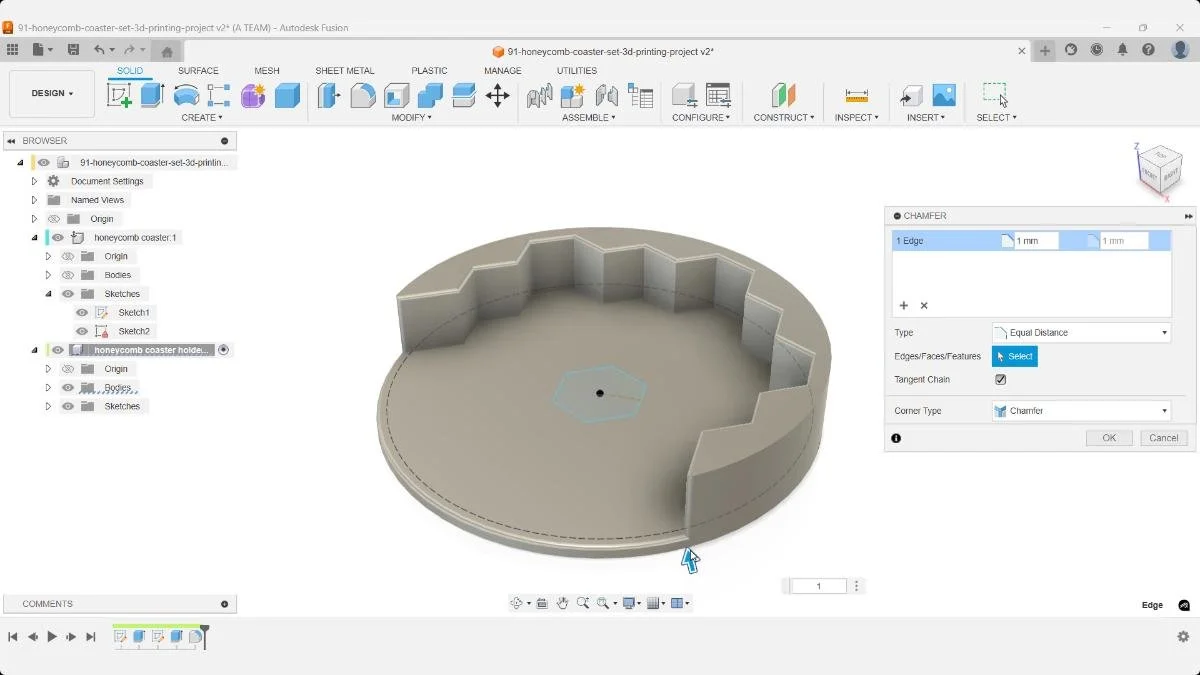The height and width of the screenshot is (675, 1200).
Task: Expand the Named Views node
Action: tap(35, 200)
